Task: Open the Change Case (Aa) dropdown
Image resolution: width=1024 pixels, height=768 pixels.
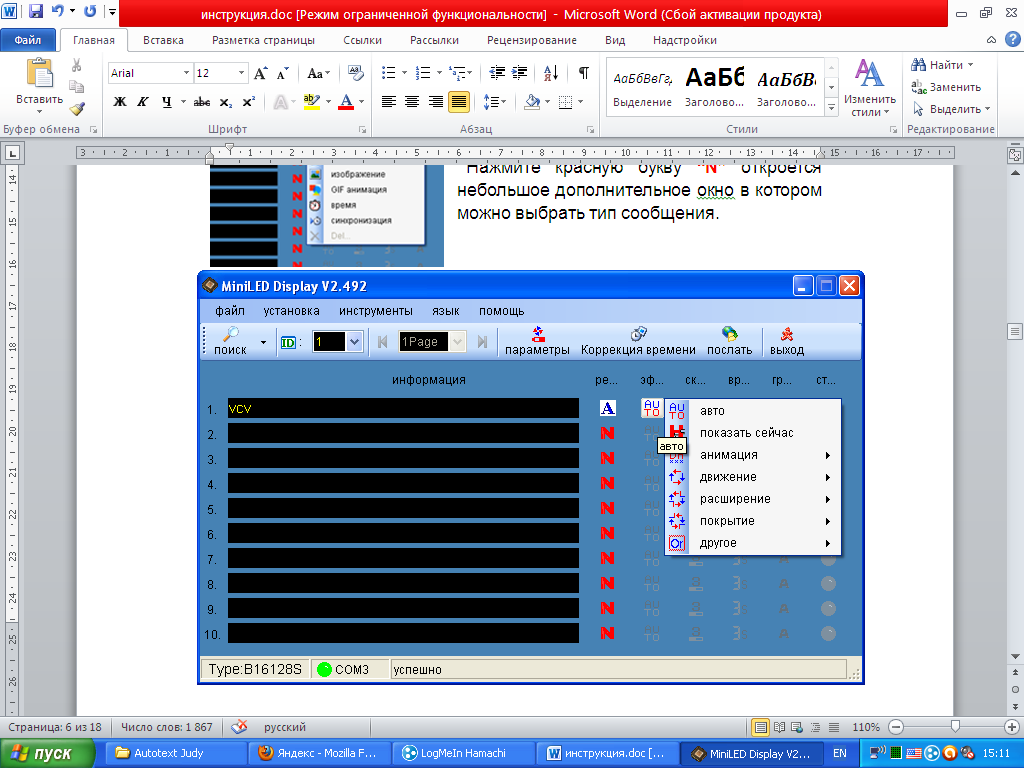Action: 319,73
